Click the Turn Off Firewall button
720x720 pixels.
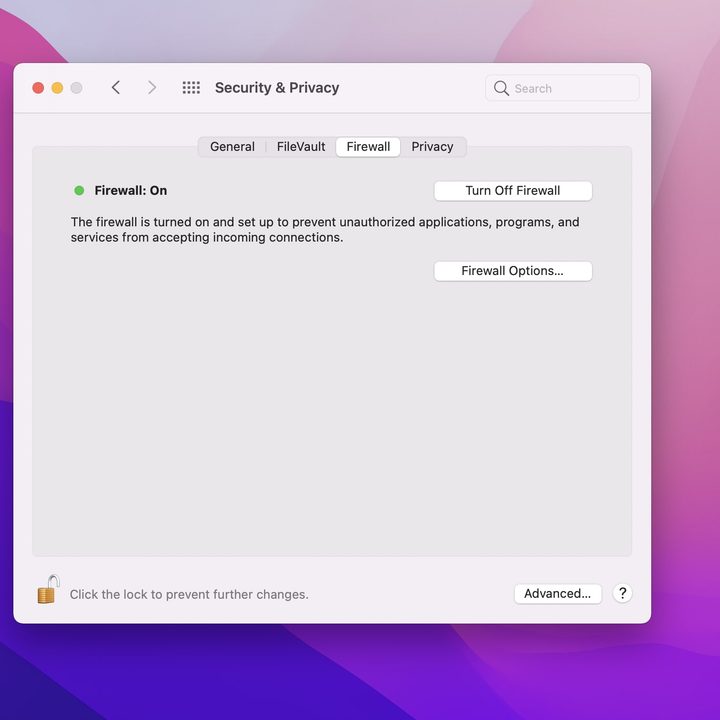coord(513,191)
